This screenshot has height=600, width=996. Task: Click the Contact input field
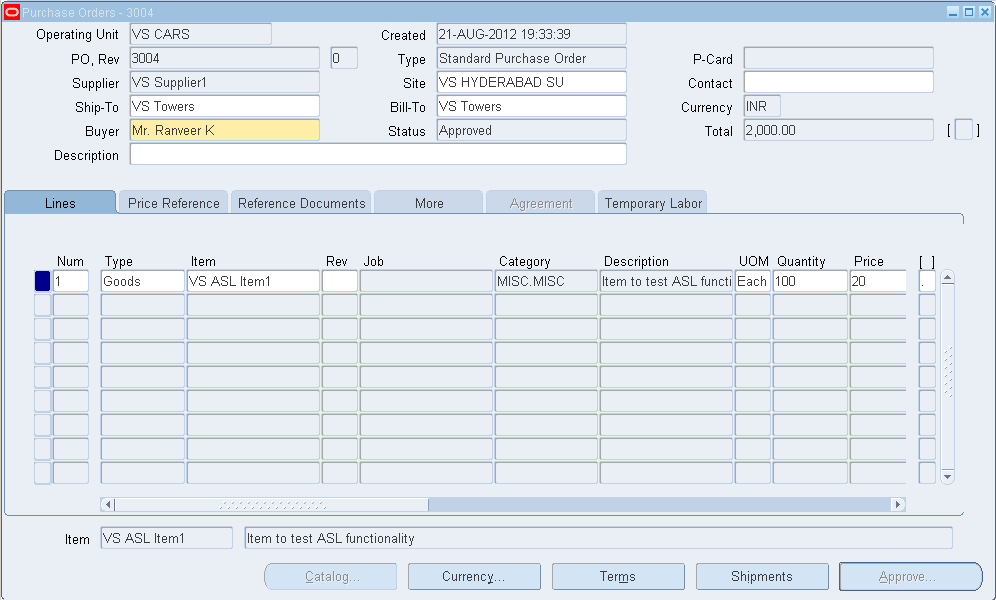[836, 82]
